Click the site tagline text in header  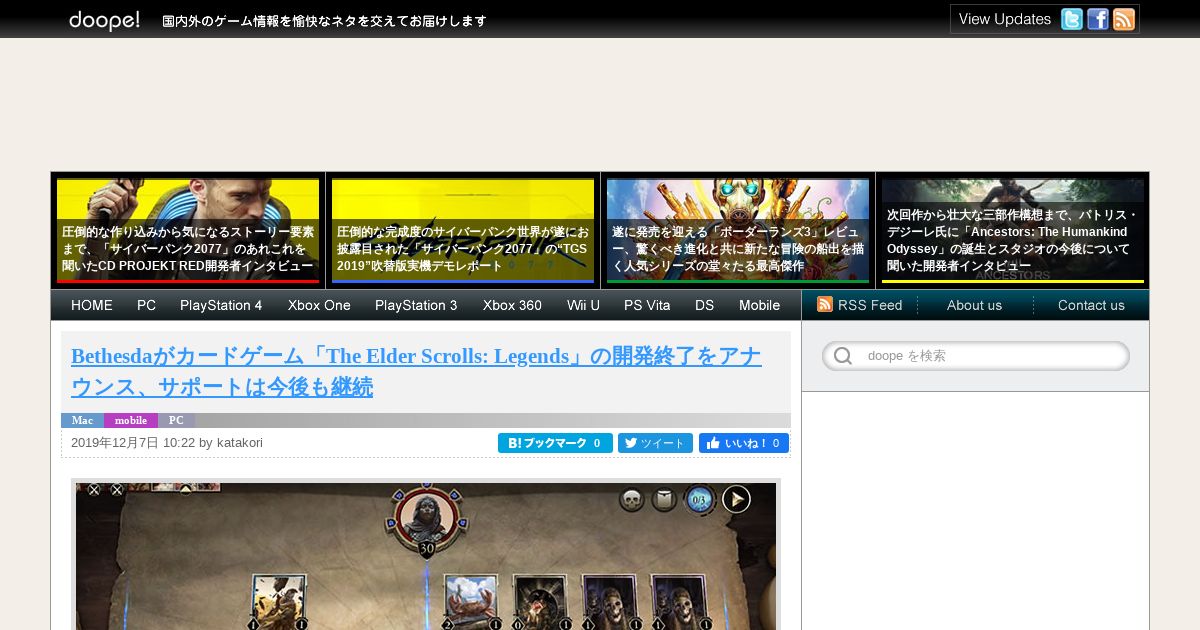tap(324, 21)
